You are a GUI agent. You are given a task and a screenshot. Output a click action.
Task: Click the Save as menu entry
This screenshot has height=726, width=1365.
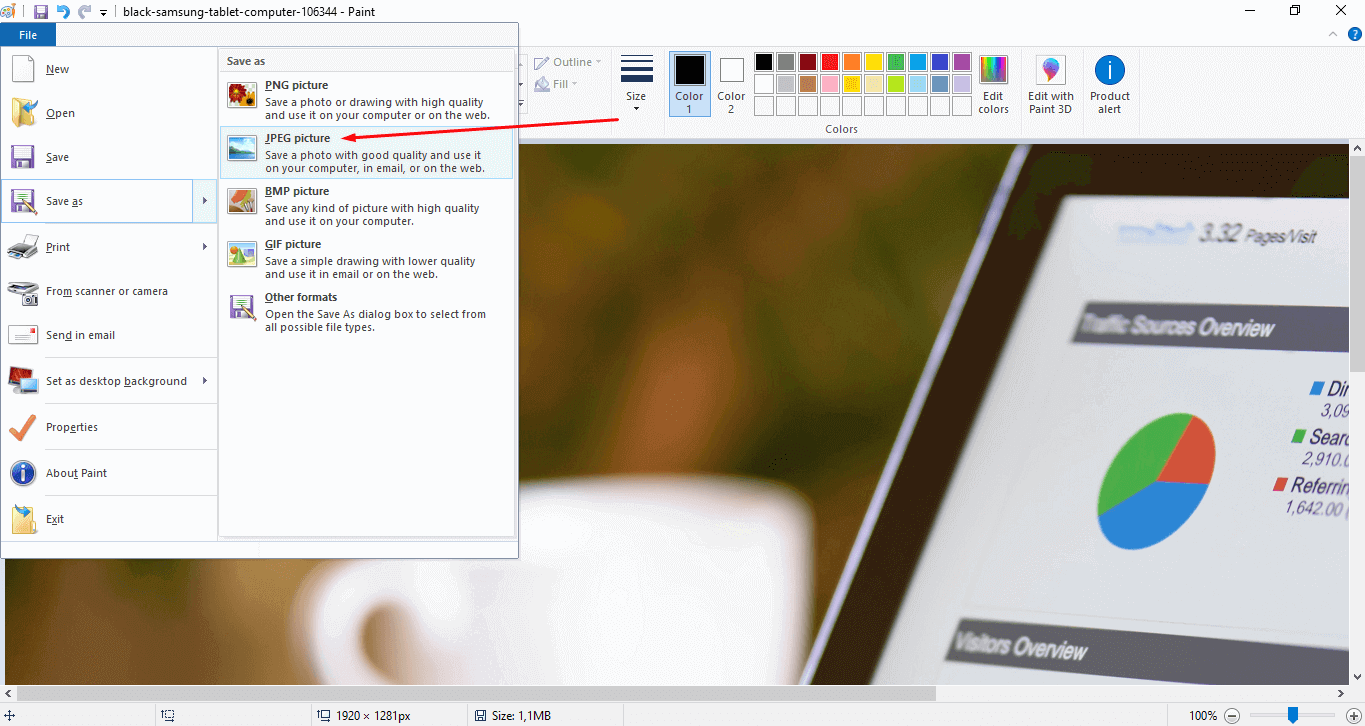[x=97, y=201]
